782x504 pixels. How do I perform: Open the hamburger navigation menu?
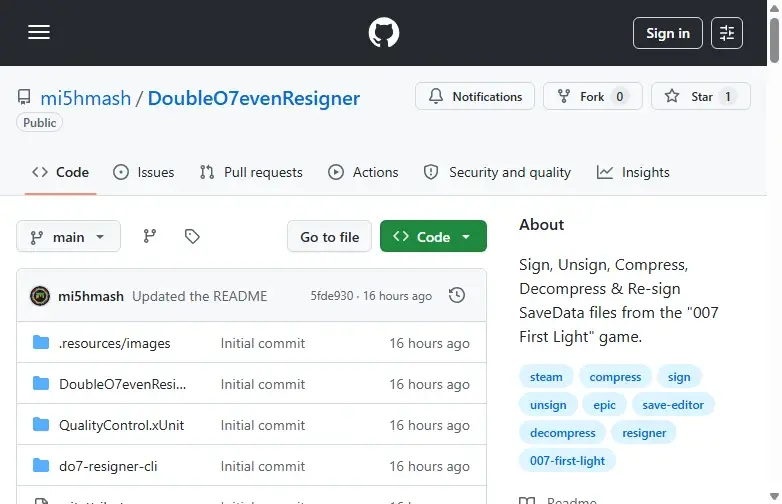point(39,32)
